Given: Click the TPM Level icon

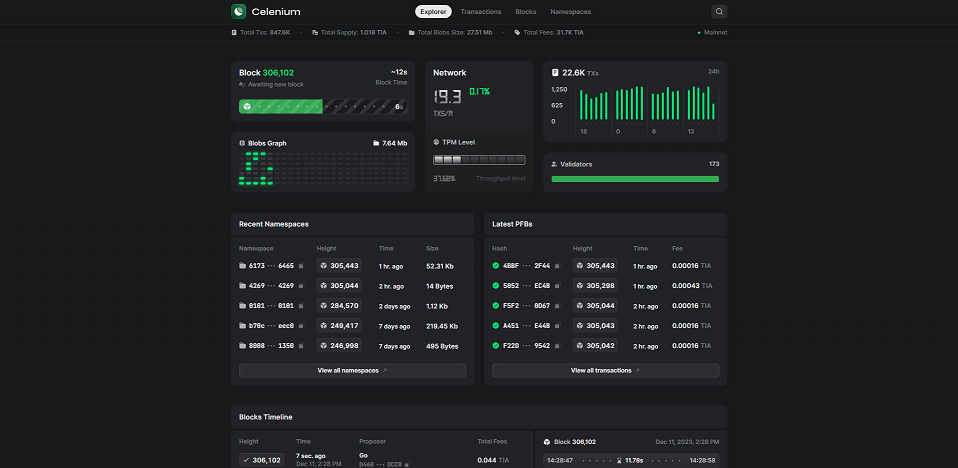Looking at the screenshot, I should pos(436,142).
